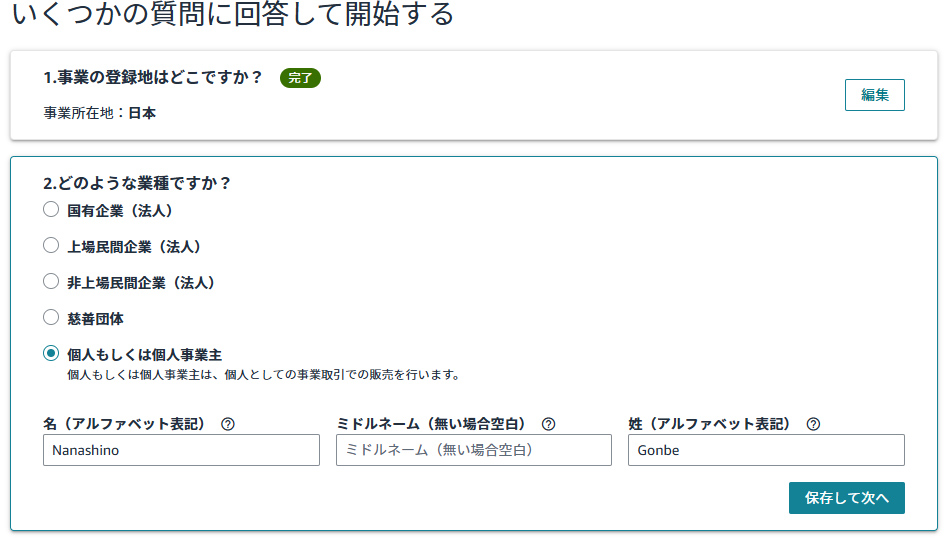Click the empty ミドルネーム input field
Screen dimensions: 950x538
pos(474,450)
